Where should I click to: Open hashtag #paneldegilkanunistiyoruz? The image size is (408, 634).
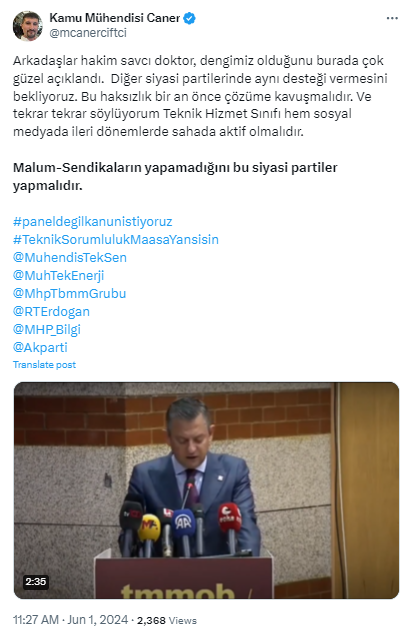click(x=93, y=222)
